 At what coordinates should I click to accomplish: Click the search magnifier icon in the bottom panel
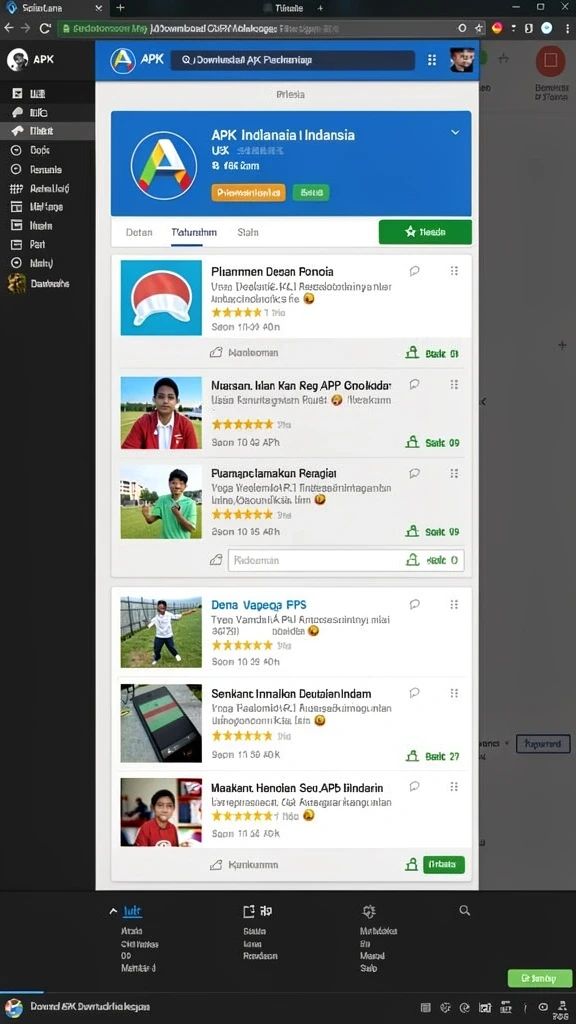(x=464, y=910)
